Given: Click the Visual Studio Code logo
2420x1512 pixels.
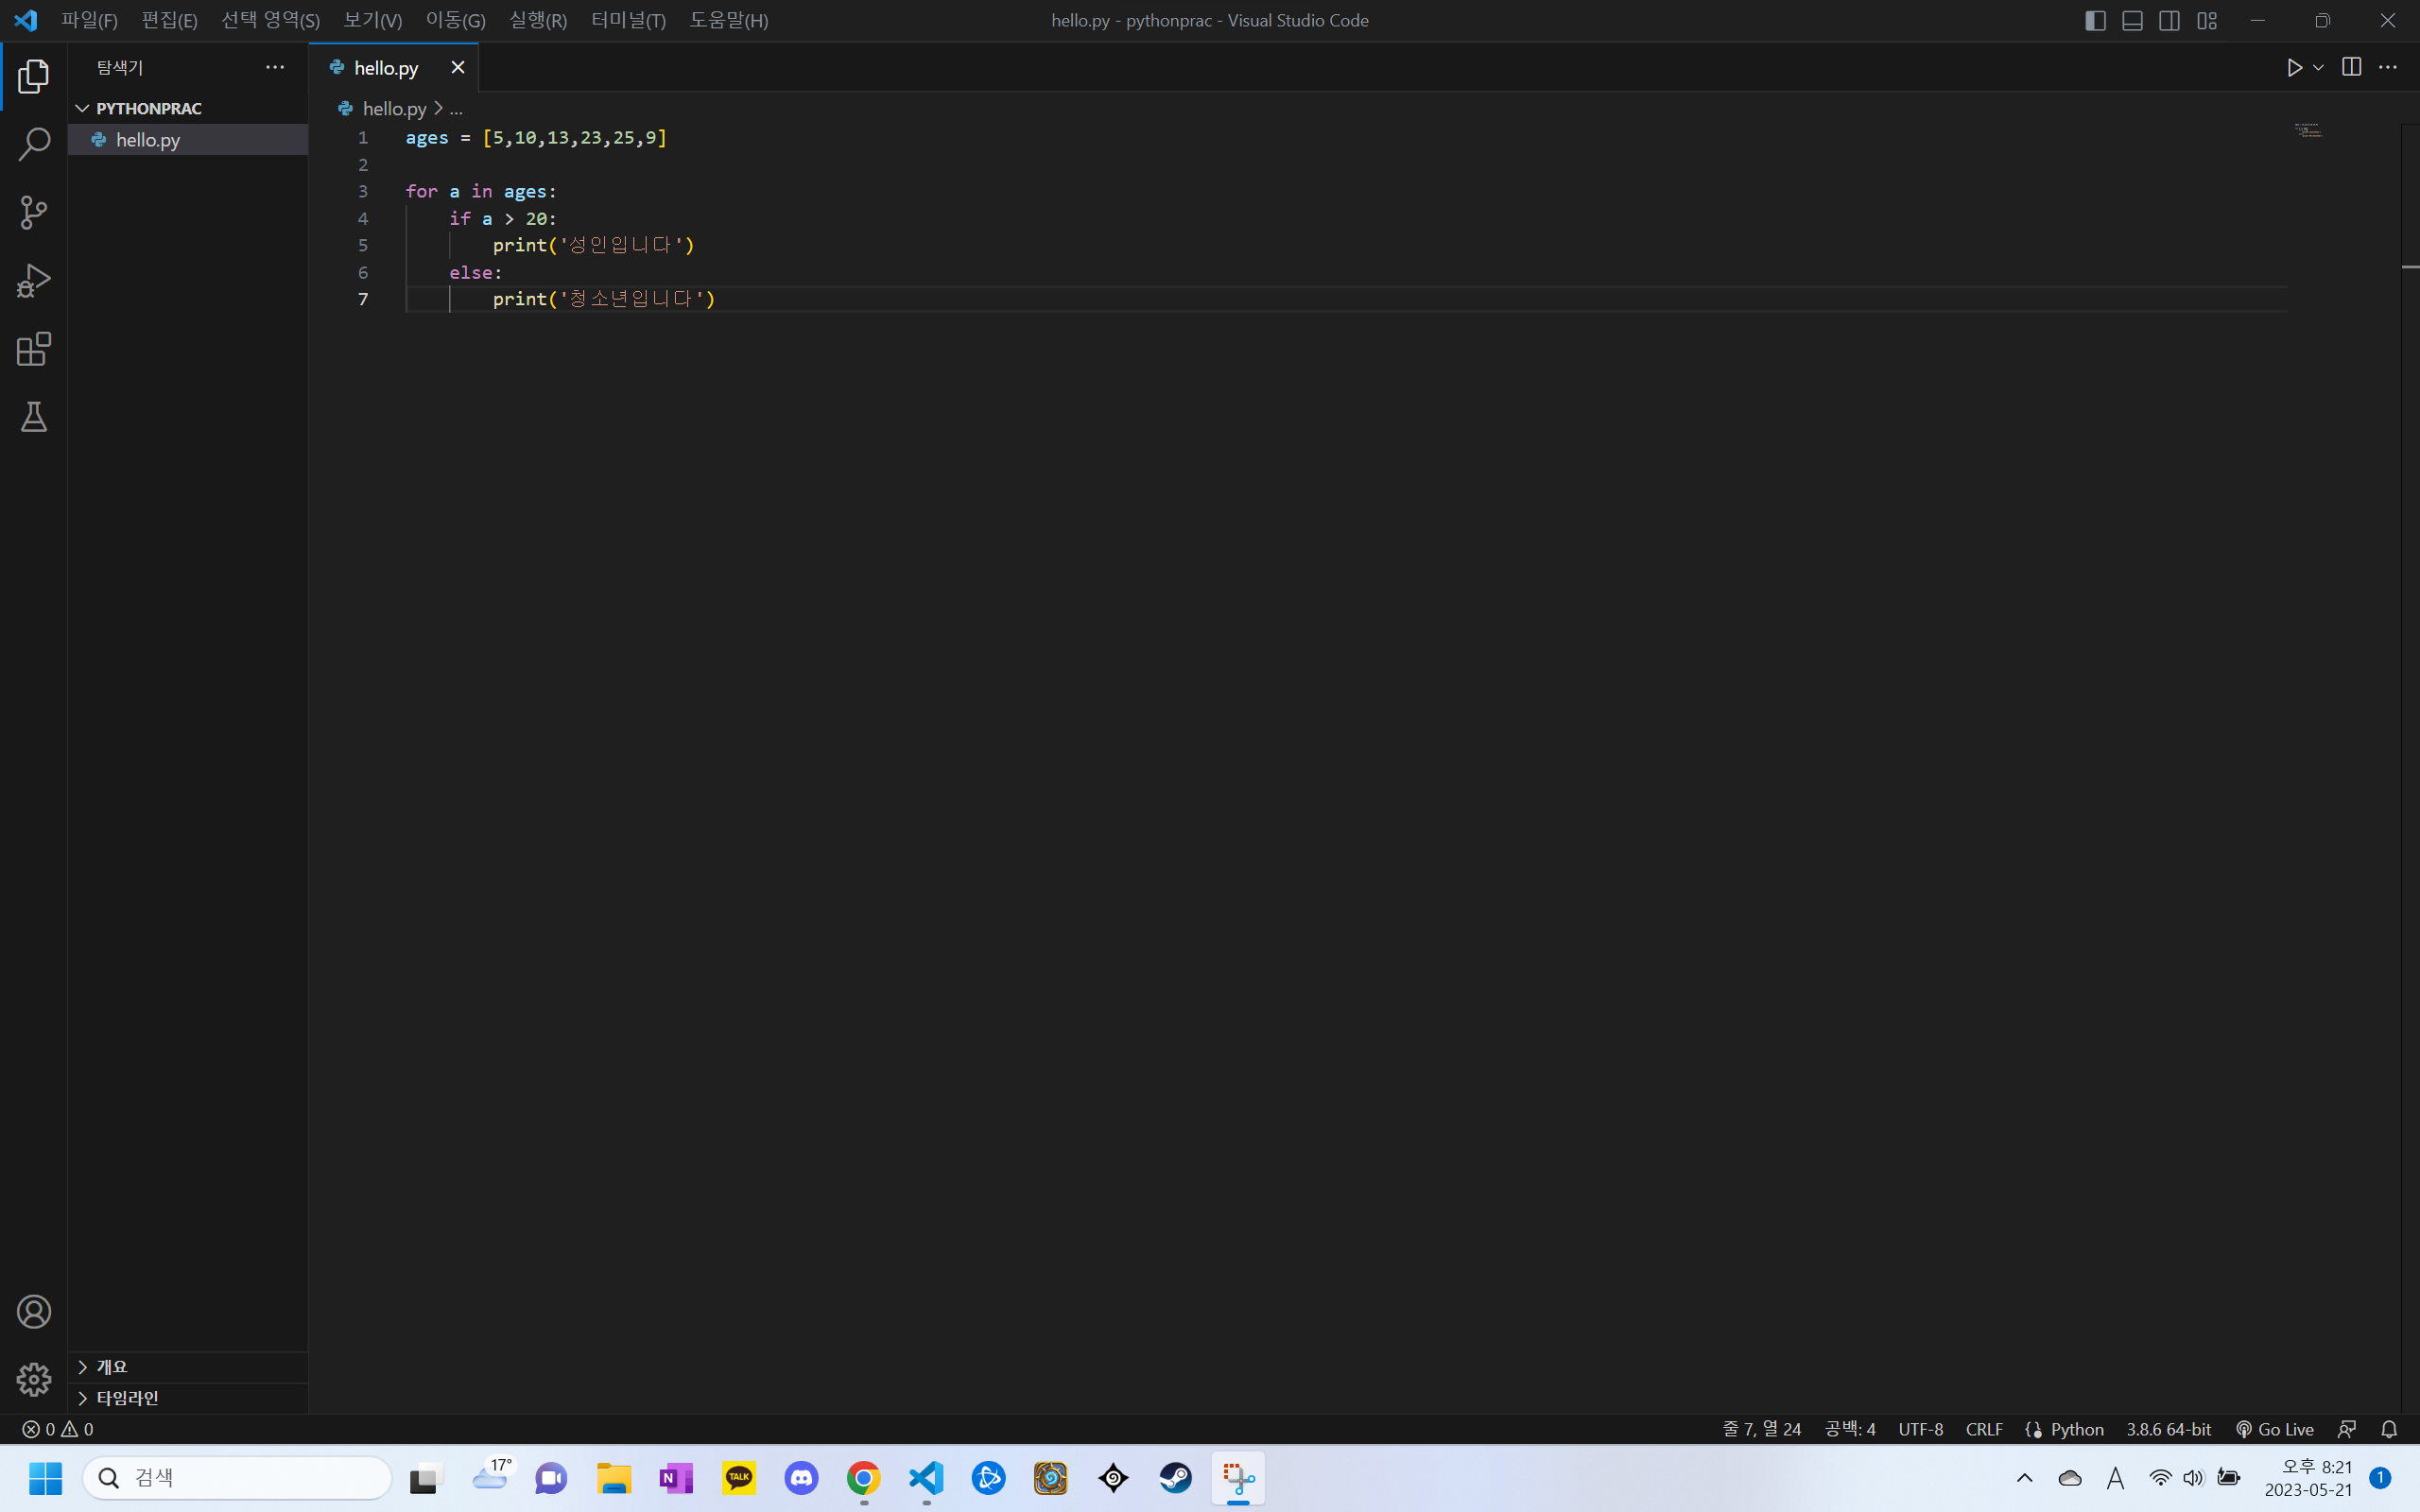Looking at the screenshot, I should [26, 20].
